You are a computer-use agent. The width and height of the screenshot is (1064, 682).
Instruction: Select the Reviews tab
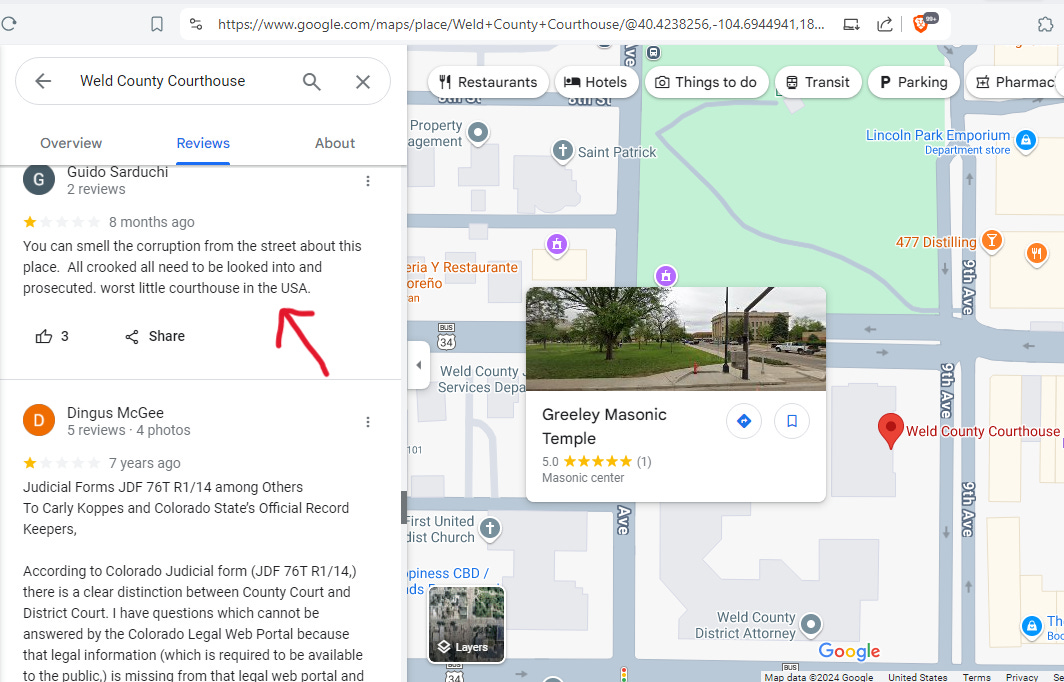click(x=203, y=143)
